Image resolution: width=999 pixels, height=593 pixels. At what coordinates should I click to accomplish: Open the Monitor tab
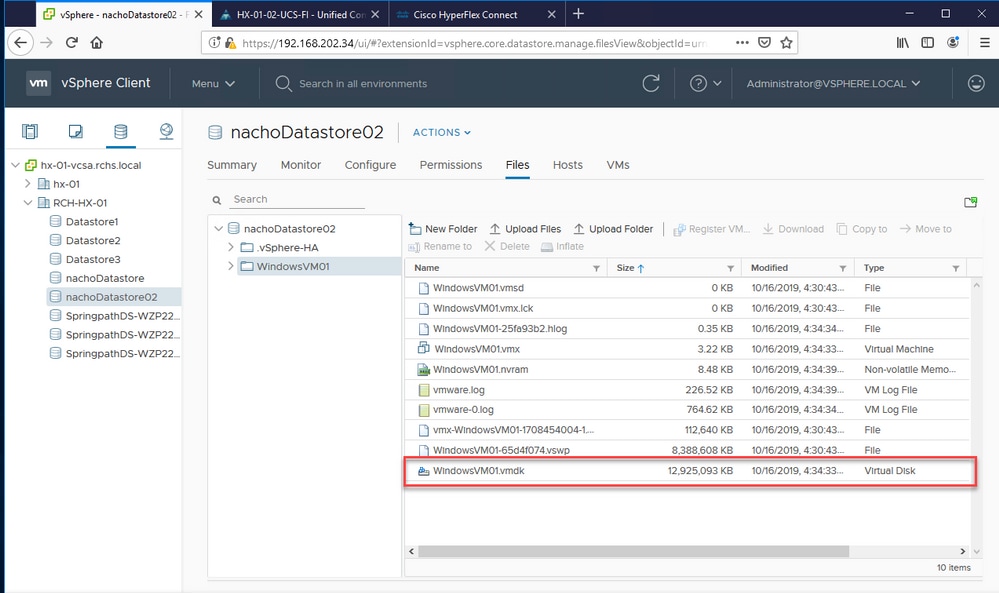coord(301,165)
